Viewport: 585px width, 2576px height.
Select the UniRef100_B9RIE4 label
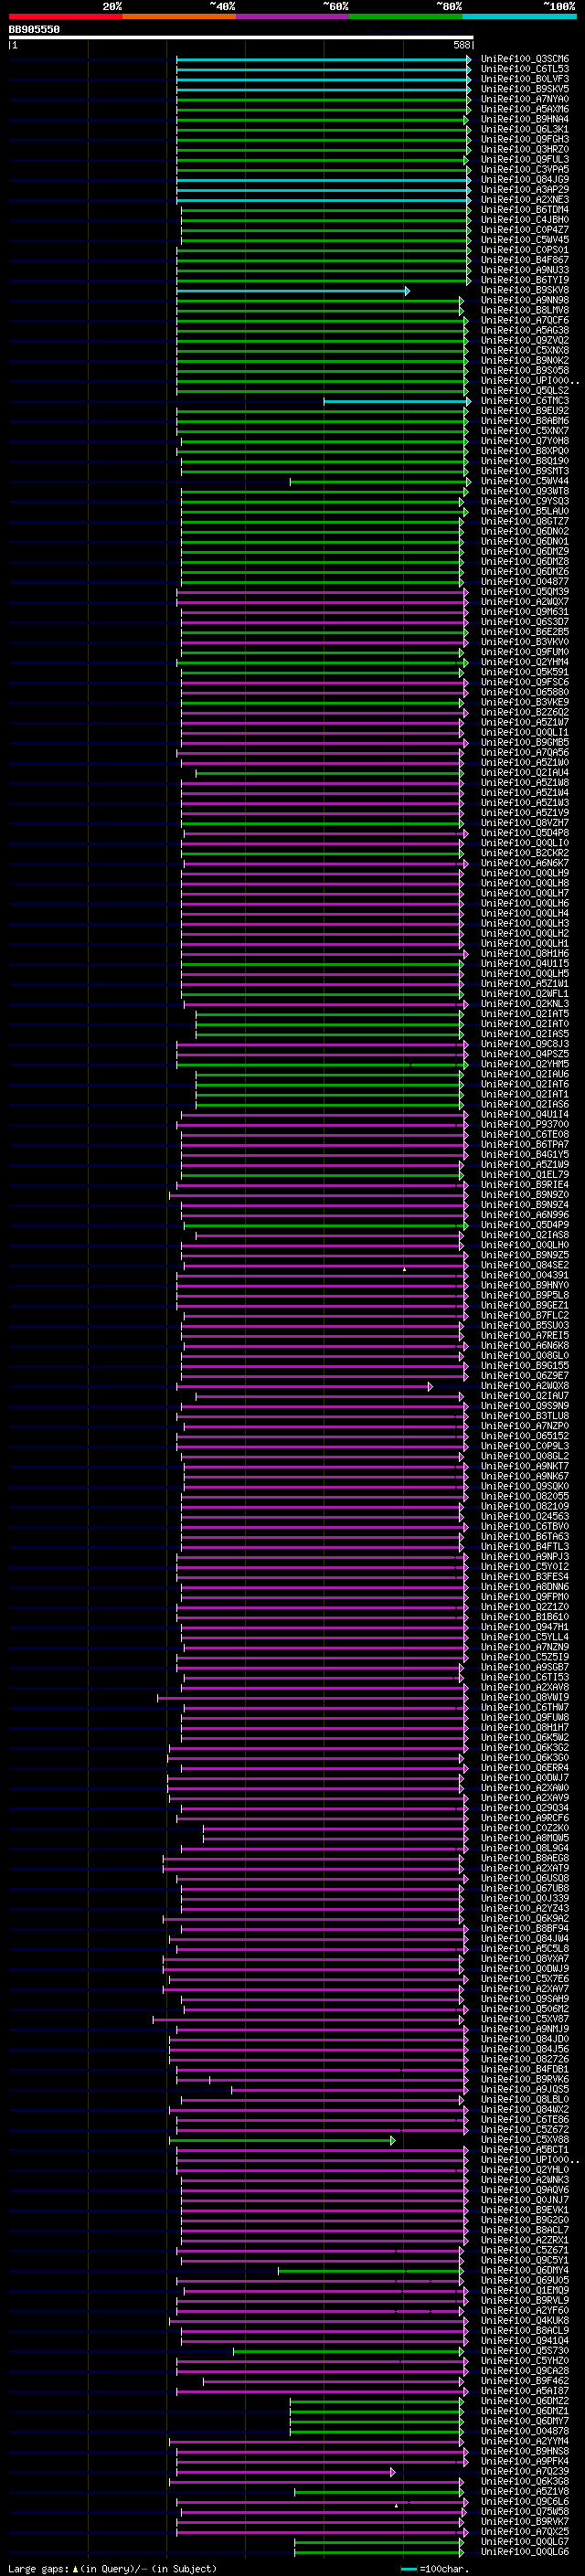[x=525, y=1185]
